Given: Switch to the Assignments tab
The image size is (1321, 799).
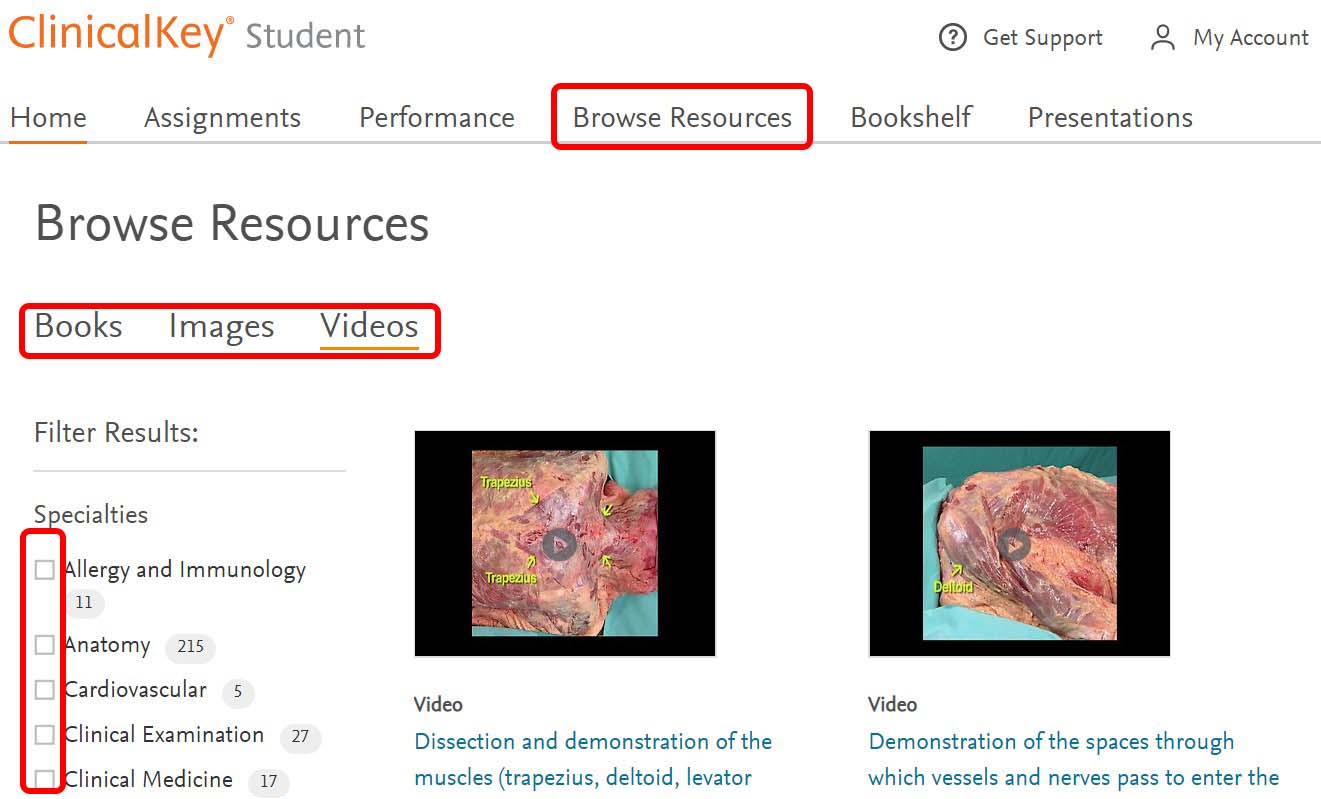Looking at the screenshot, I should (x=222, y=117).
